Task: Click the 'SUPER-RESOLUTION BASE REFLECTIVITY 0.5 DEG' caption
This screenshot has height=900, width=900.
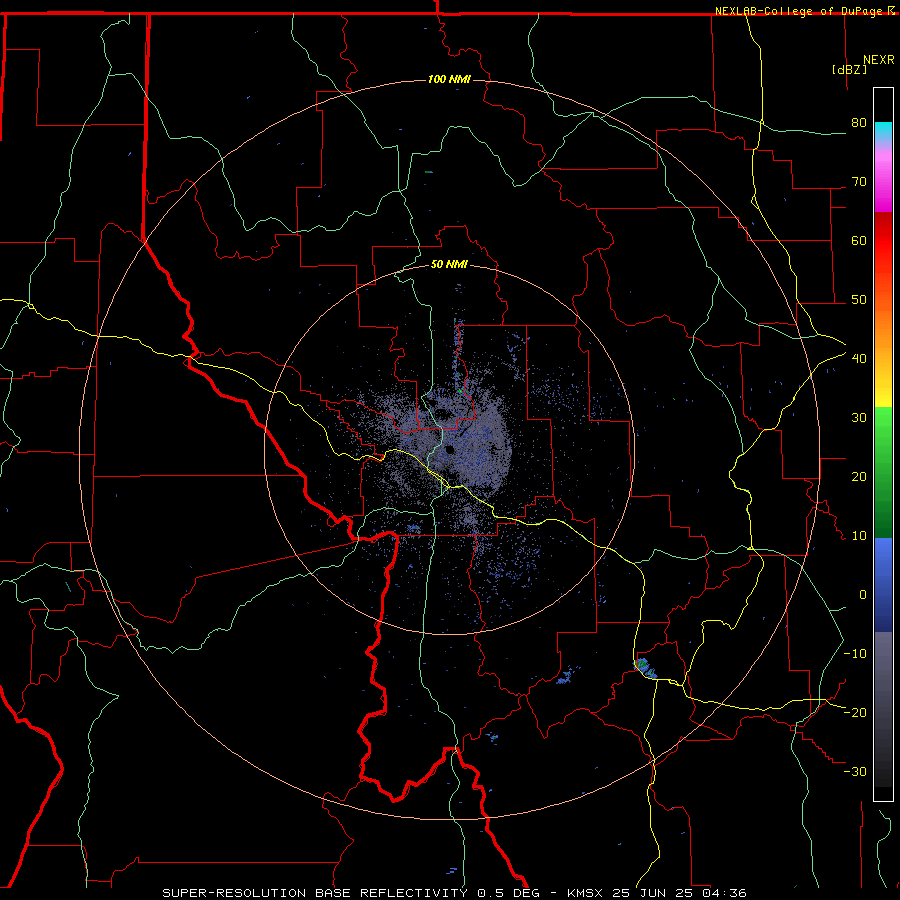Action: point(351,893)
